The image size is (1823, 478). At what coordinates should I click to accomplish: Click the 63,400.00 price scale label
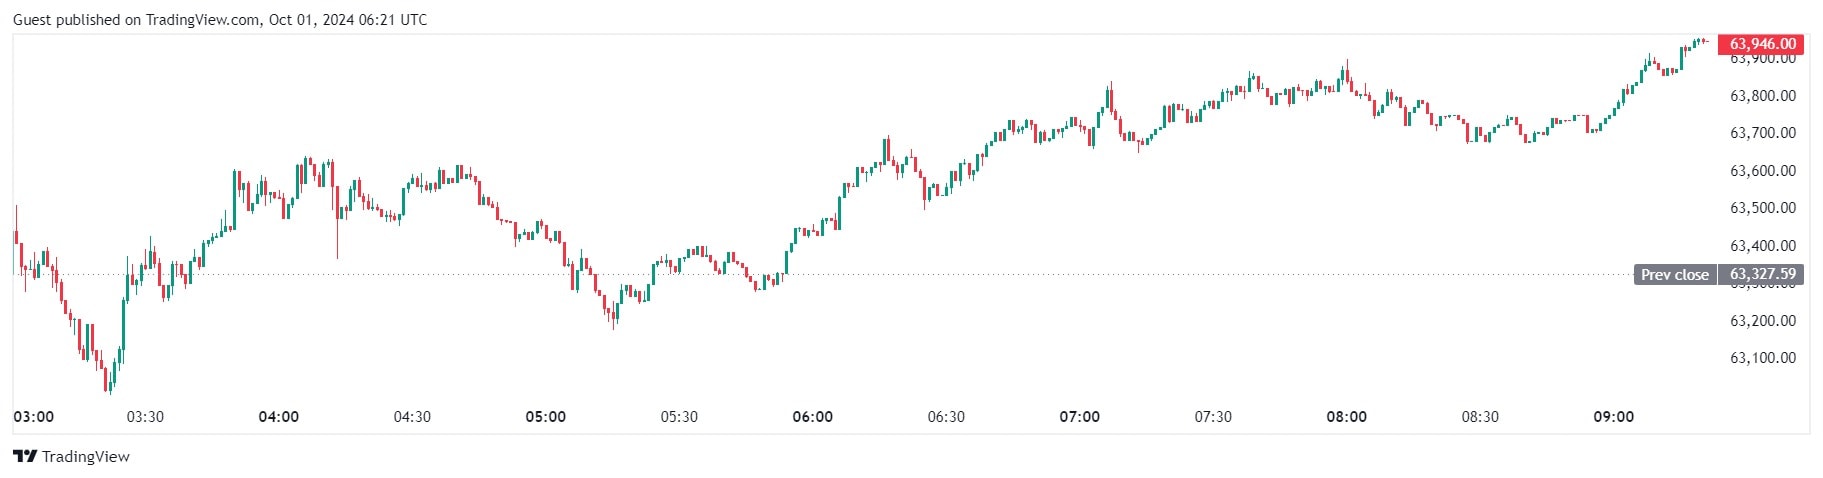coord(1763,246)
